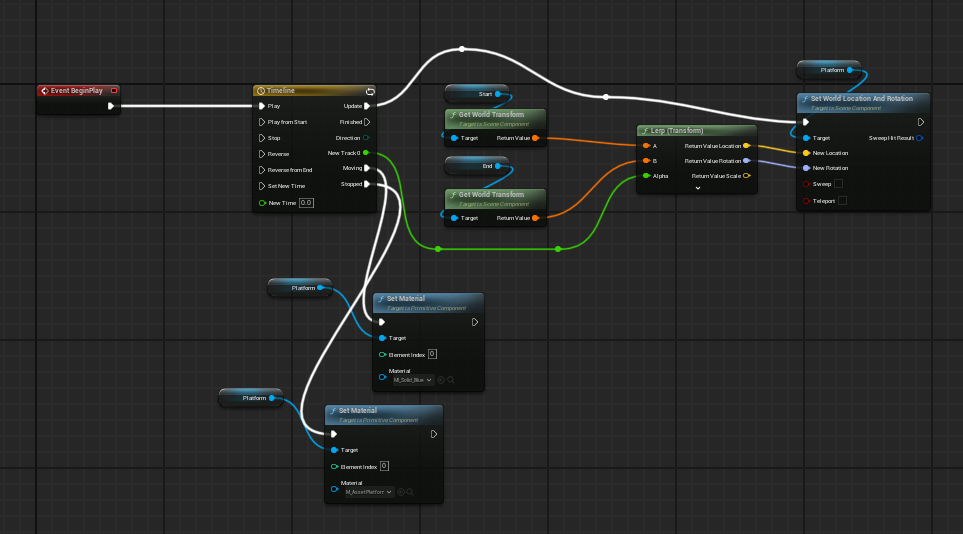963x534 pixels.
Task: Click the Timeline Stop input pin
Action: (x=262, y=138)
